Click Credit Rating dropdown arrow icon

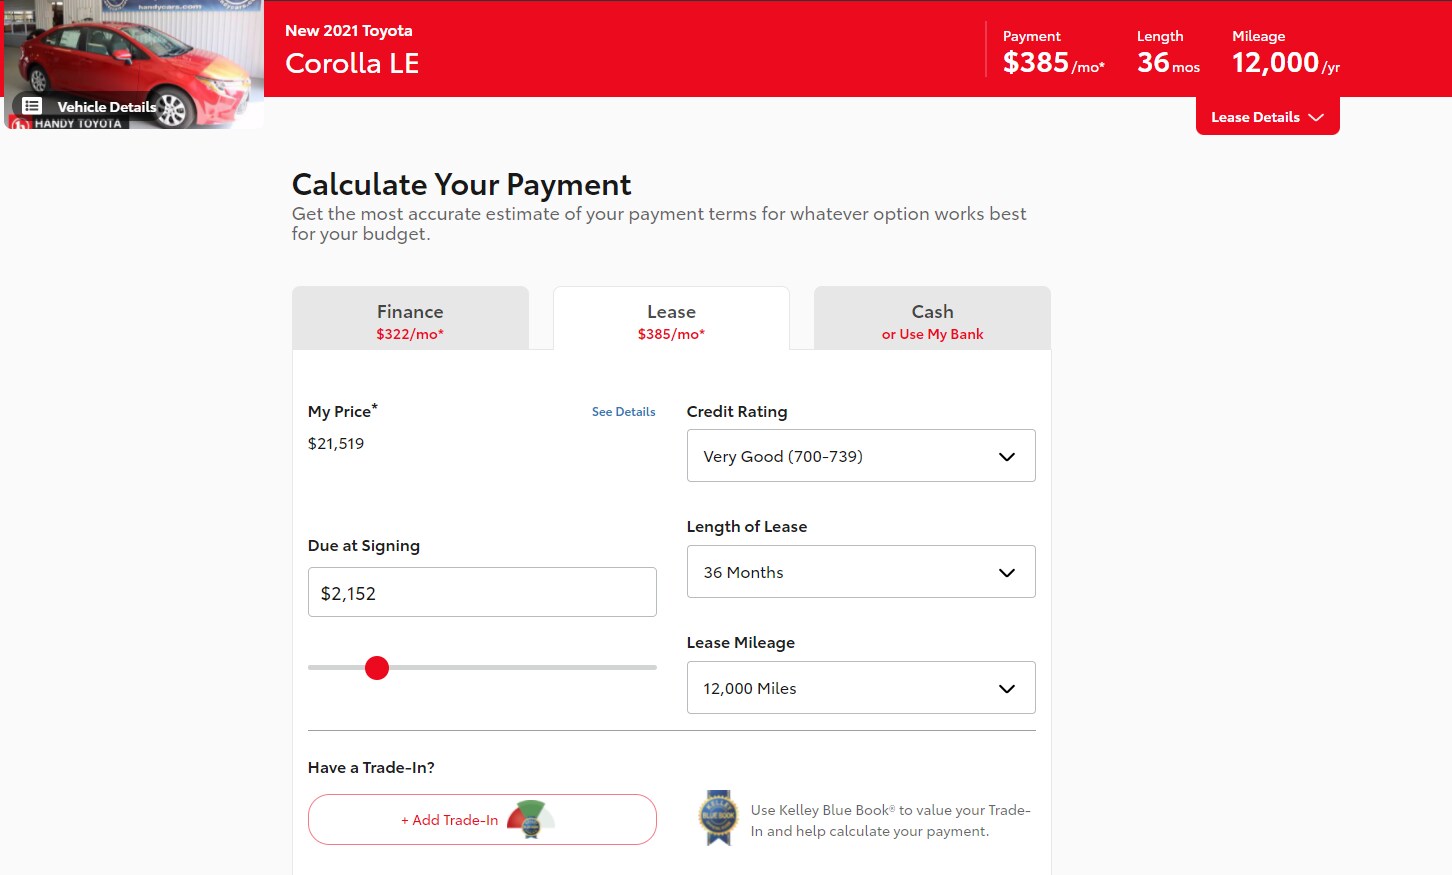pos(1006,457)
